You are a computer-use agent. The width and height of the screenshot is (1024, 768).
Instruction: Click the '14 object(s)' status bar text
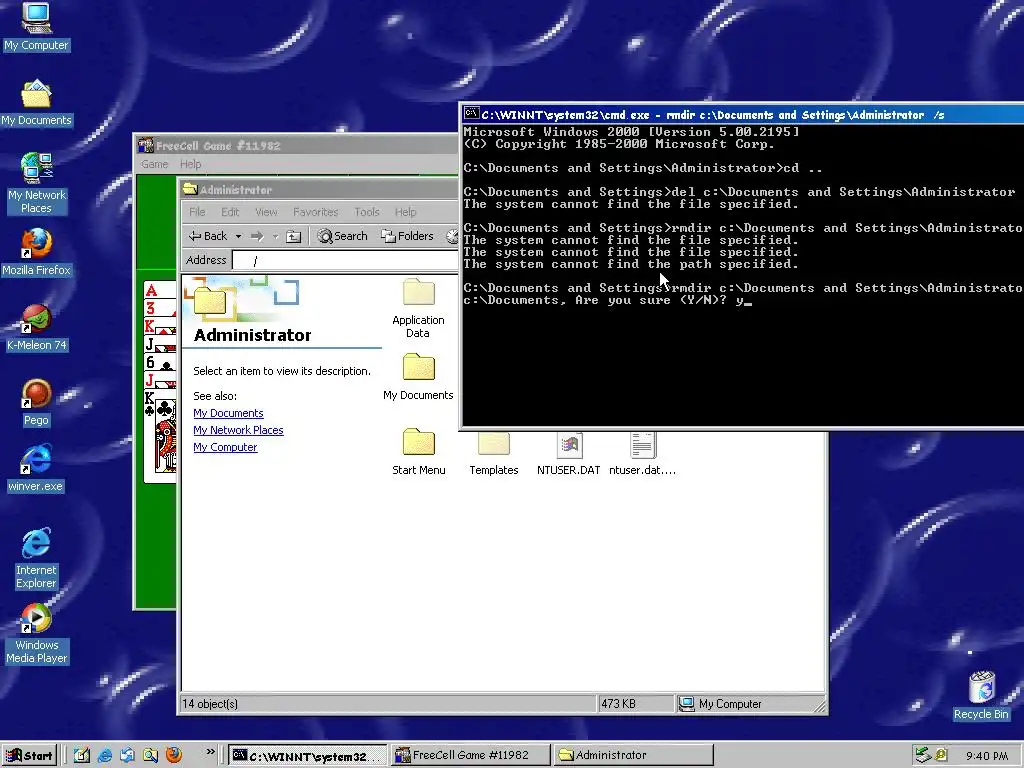pos(210,704)
